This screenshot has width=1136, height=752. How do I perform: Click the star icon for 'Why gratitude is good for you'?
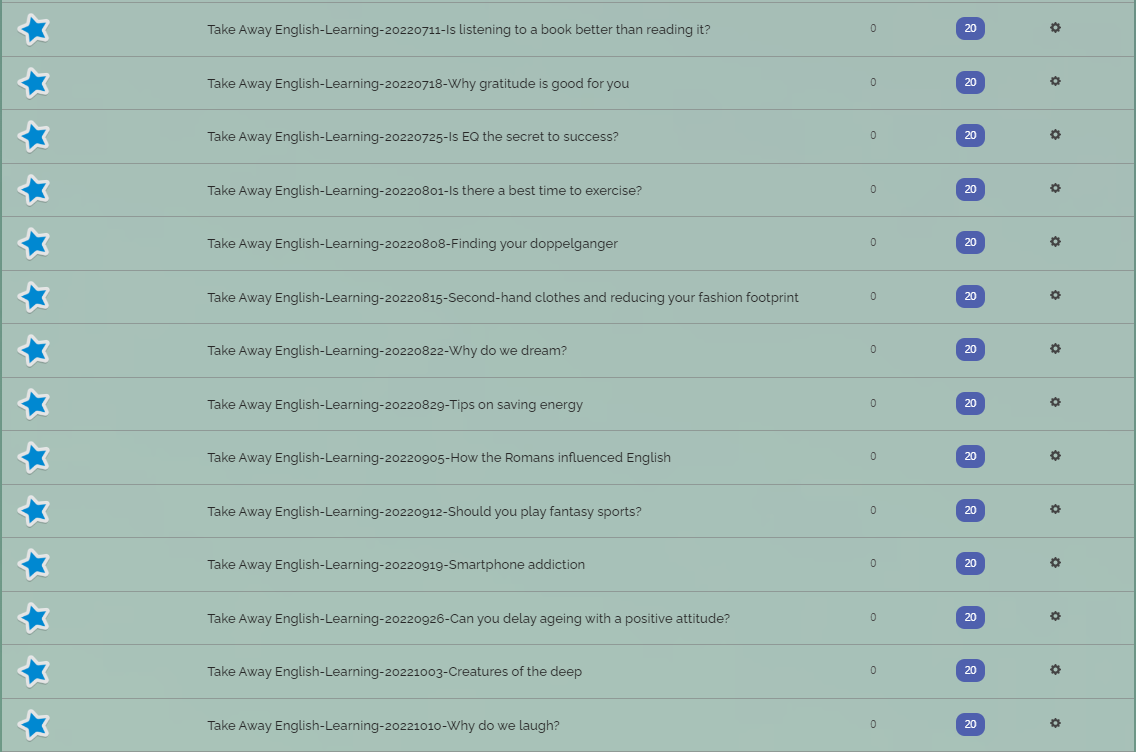pyautogui.click(x=33, y=83)
